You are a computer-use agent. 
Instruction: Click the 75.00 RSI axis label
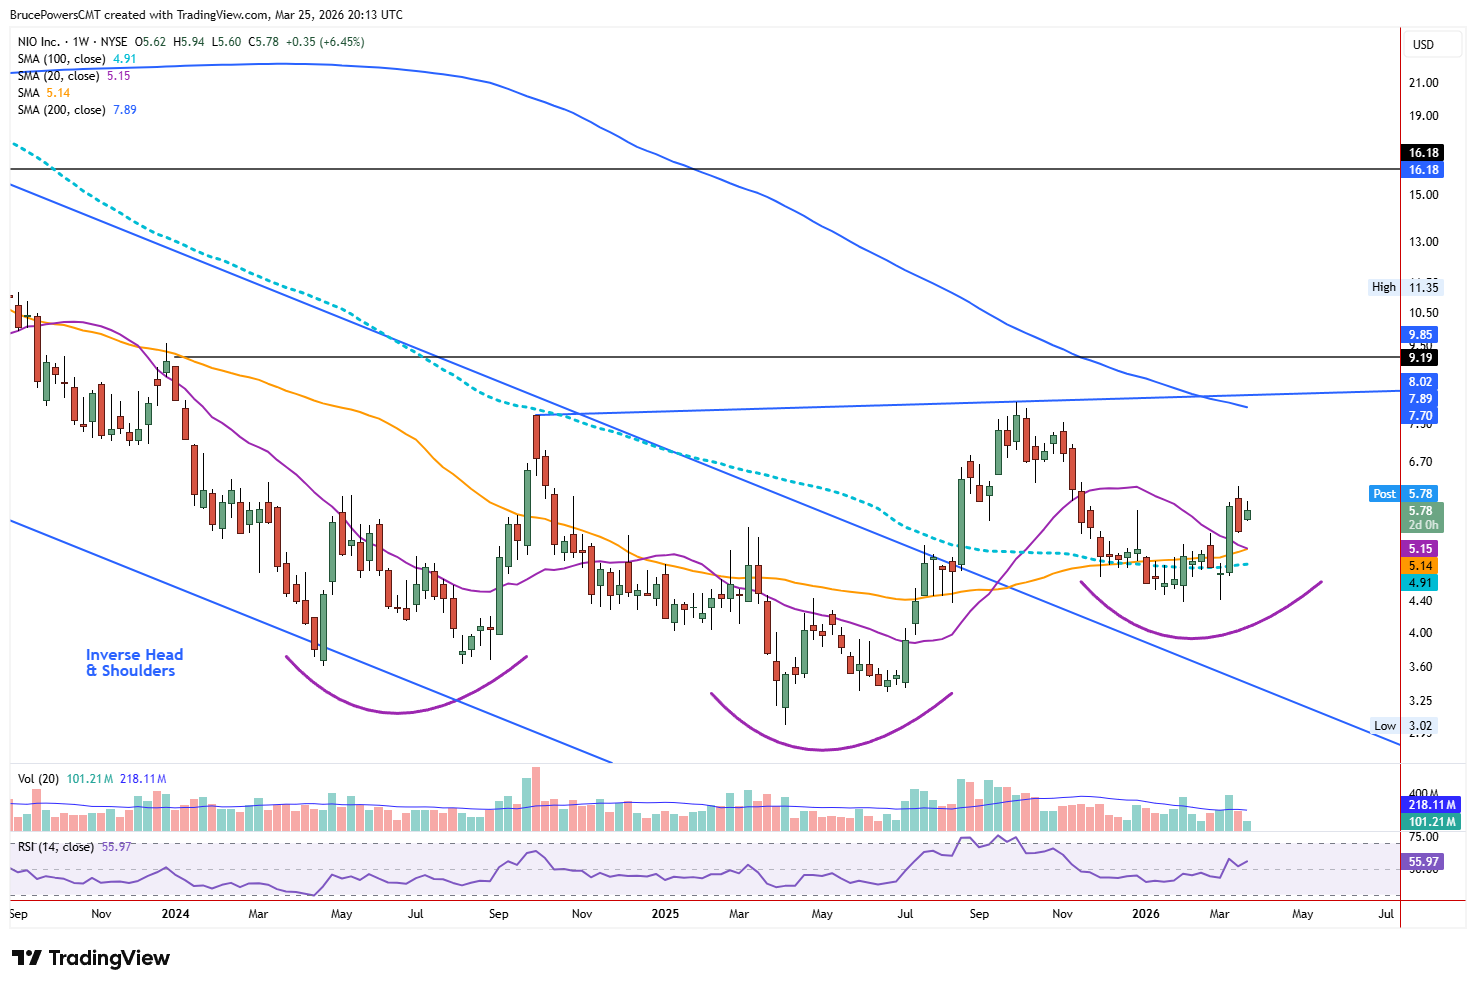[x=1423, y=837]
